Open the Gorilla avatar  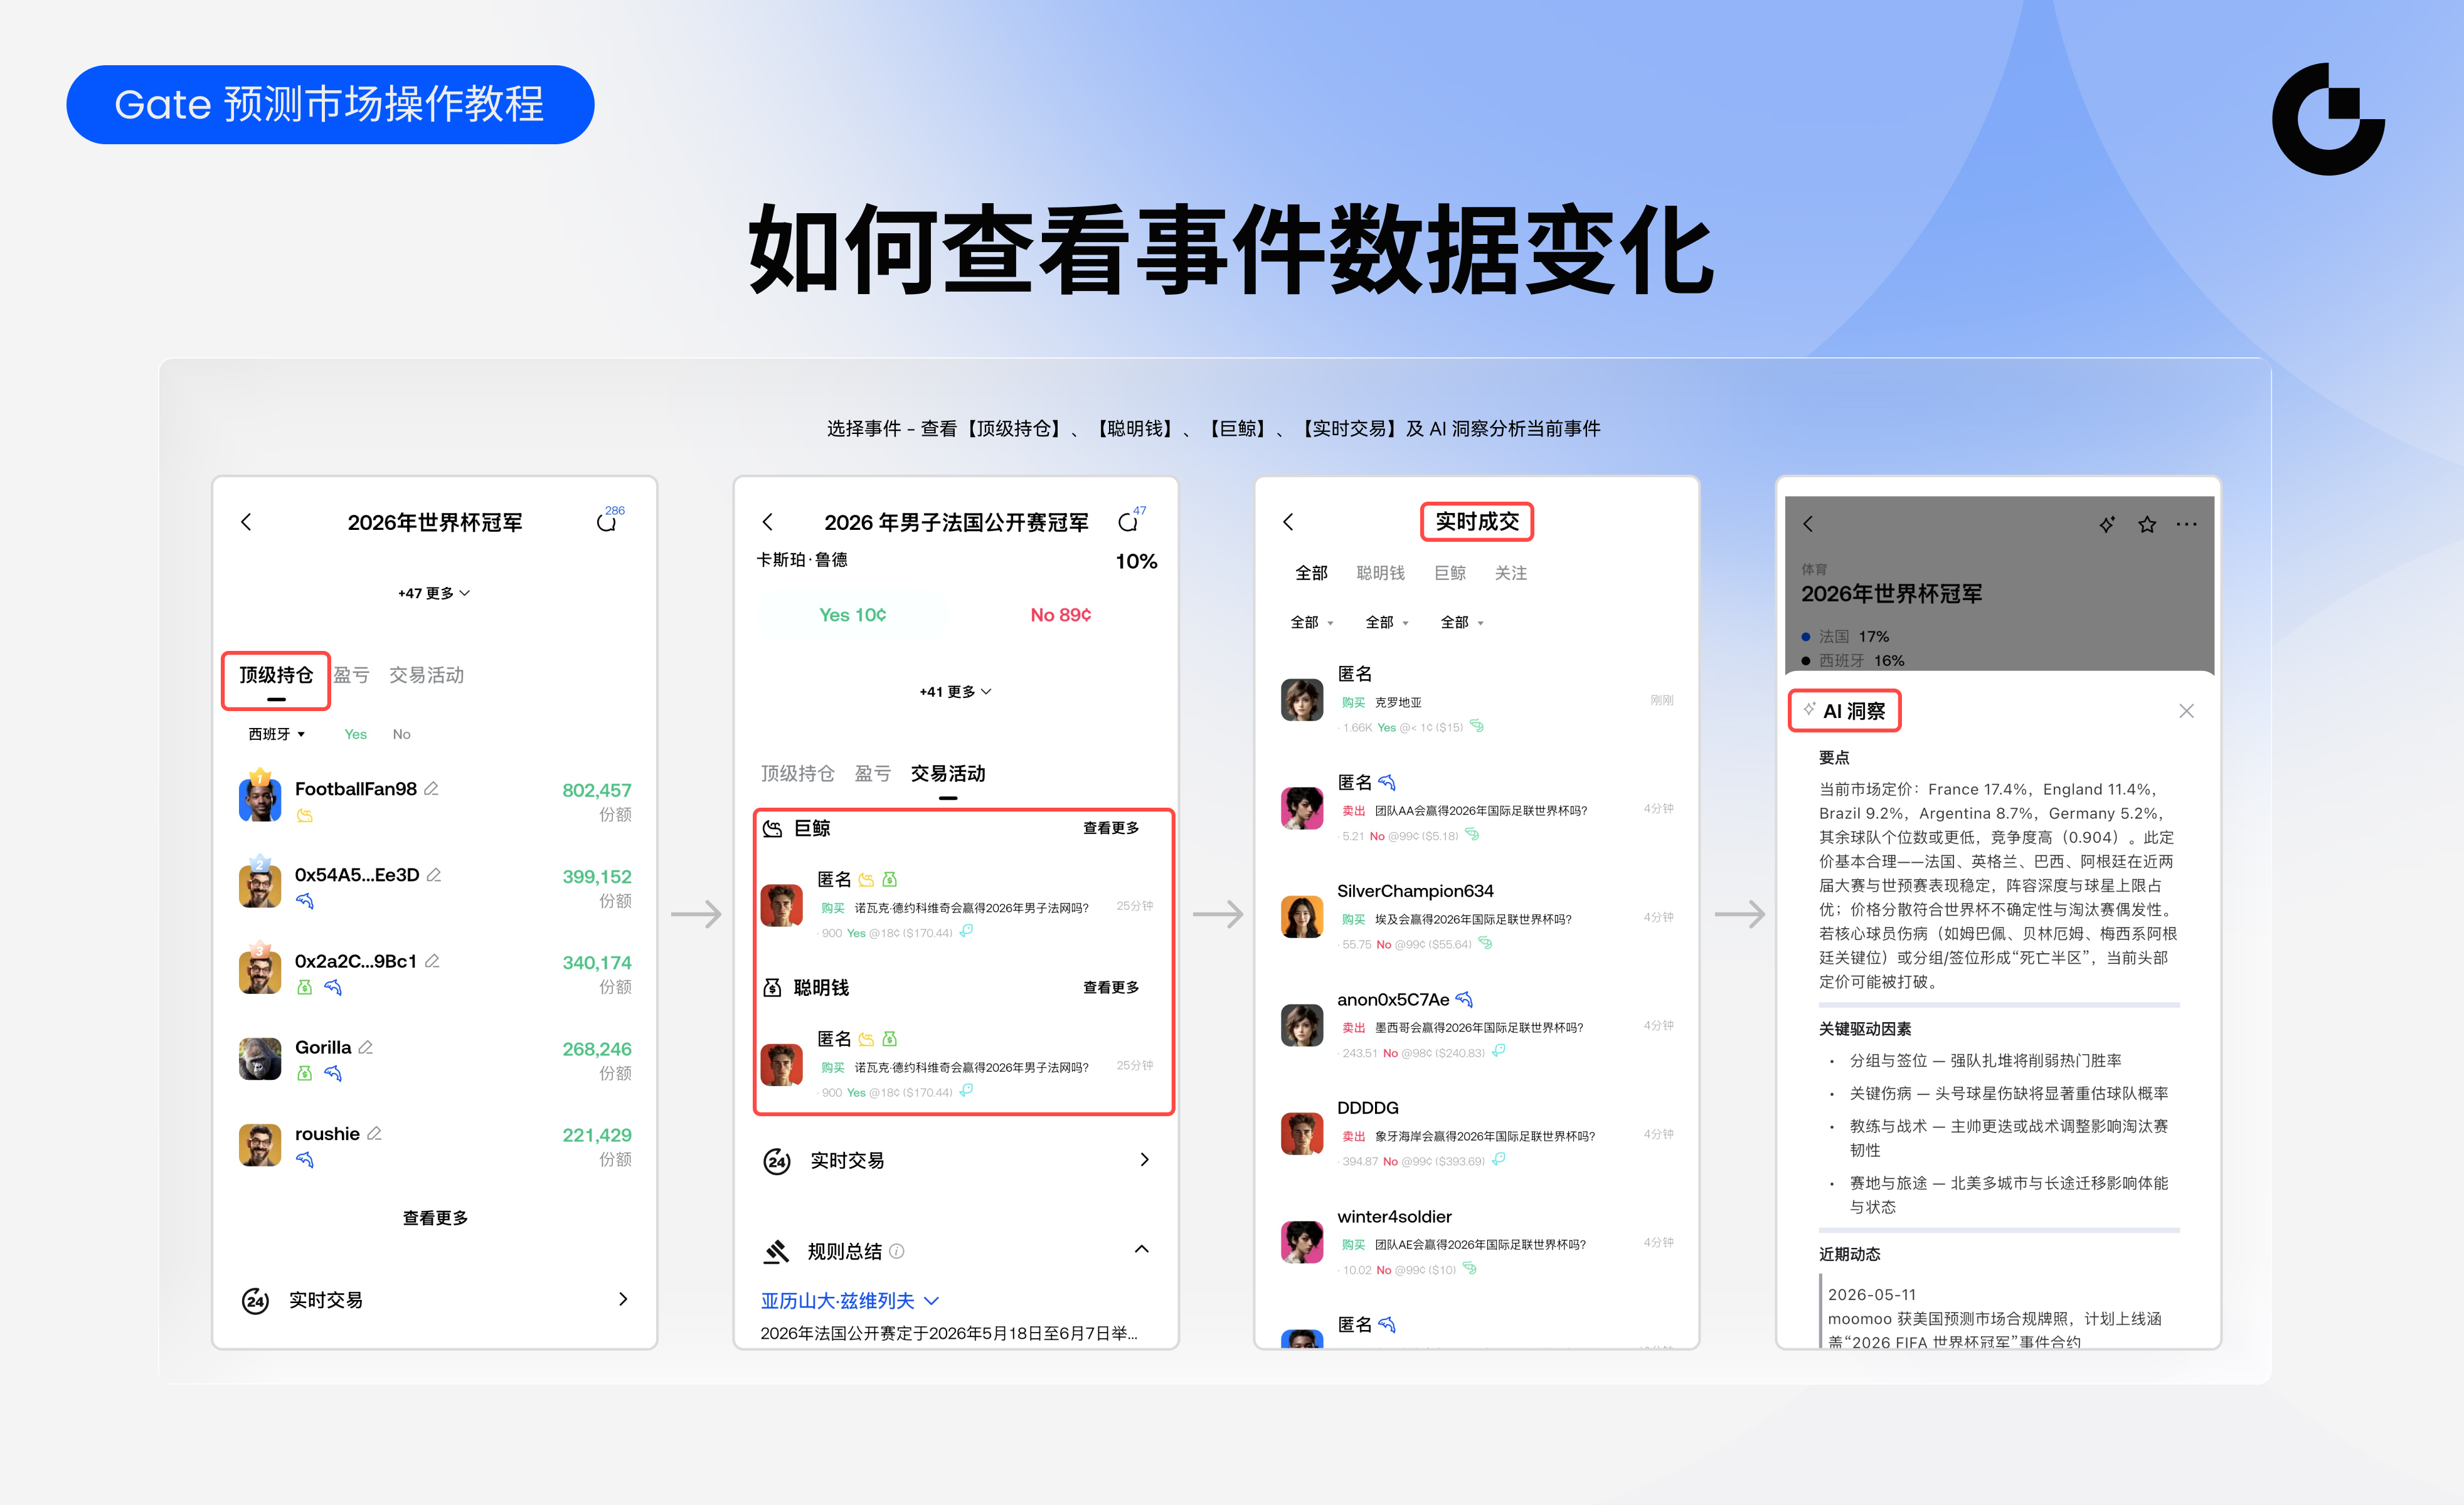coord(260,1058)
